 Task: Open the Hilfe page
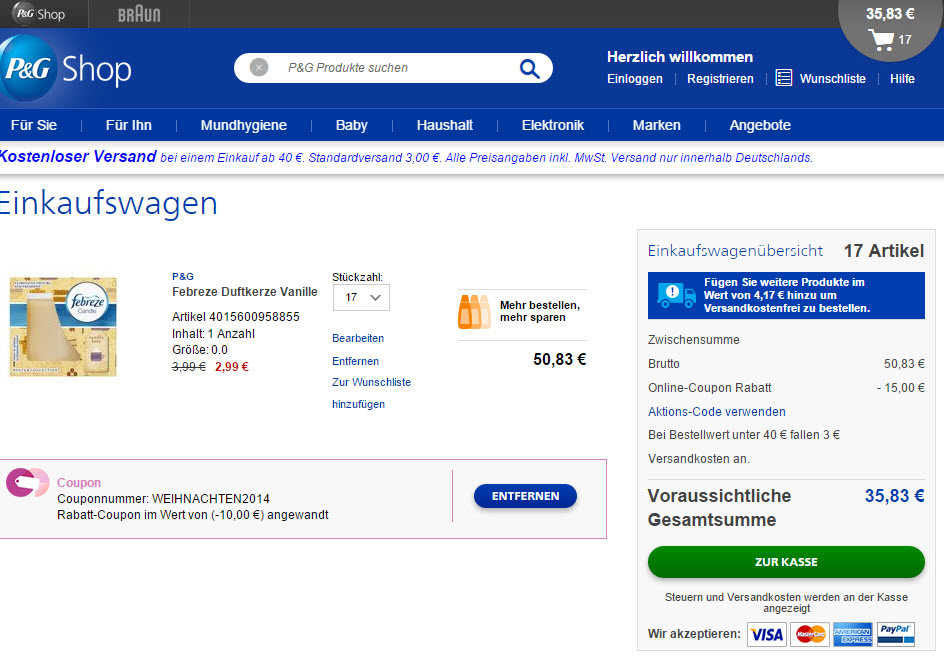[x=902, y=79]
